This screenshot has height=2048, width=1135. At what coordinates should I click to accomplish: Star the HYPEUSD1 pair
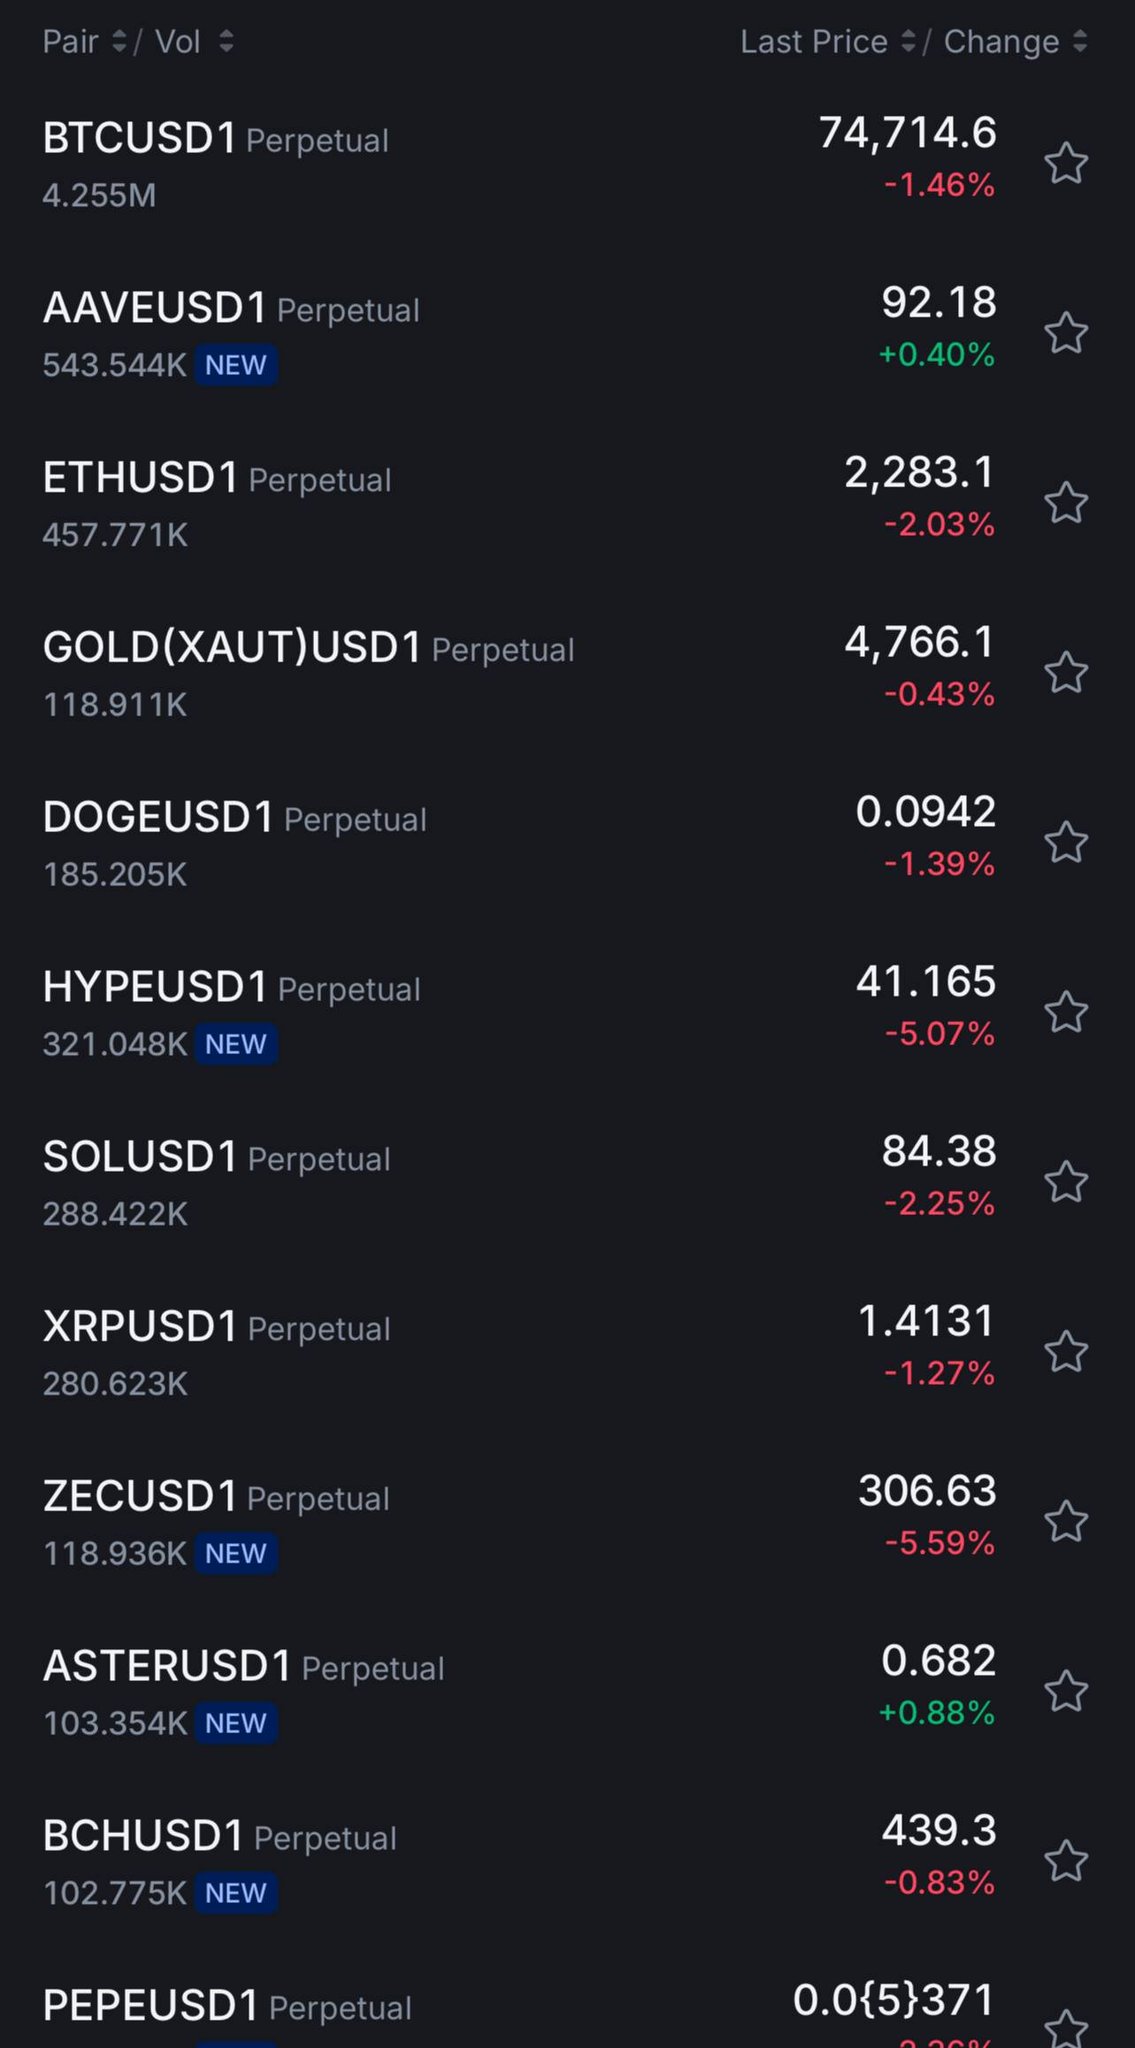tap(1066, 1012)
